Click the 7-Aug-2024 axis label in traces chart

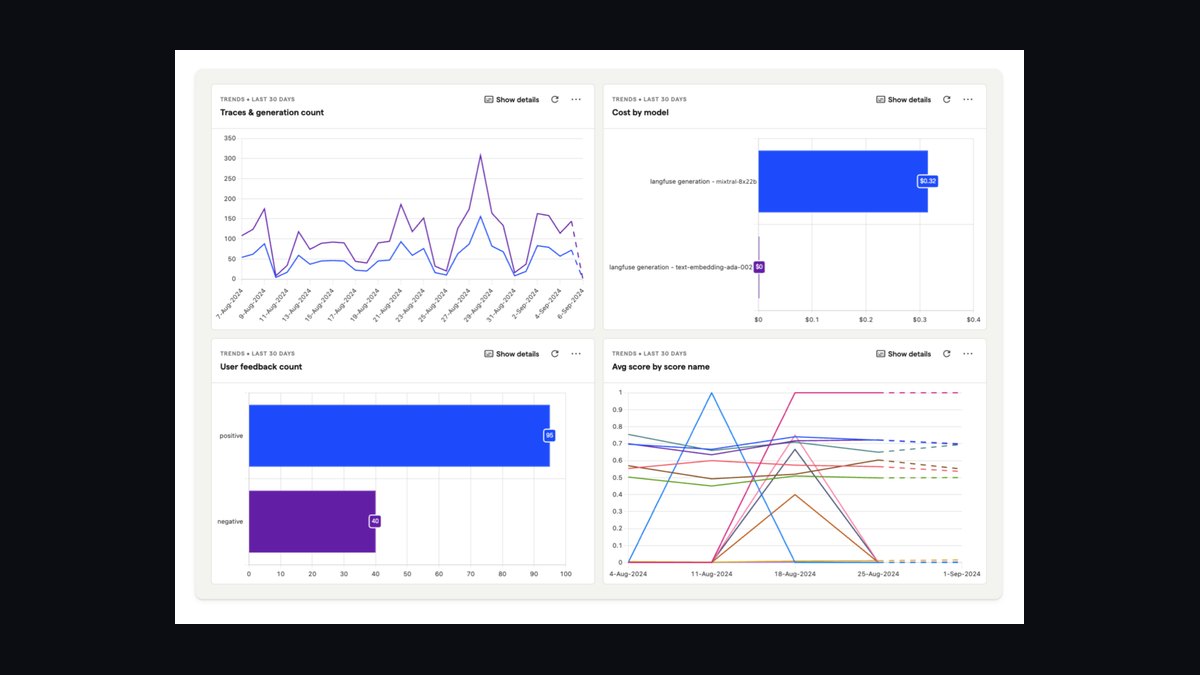click(x=228, y=304)
